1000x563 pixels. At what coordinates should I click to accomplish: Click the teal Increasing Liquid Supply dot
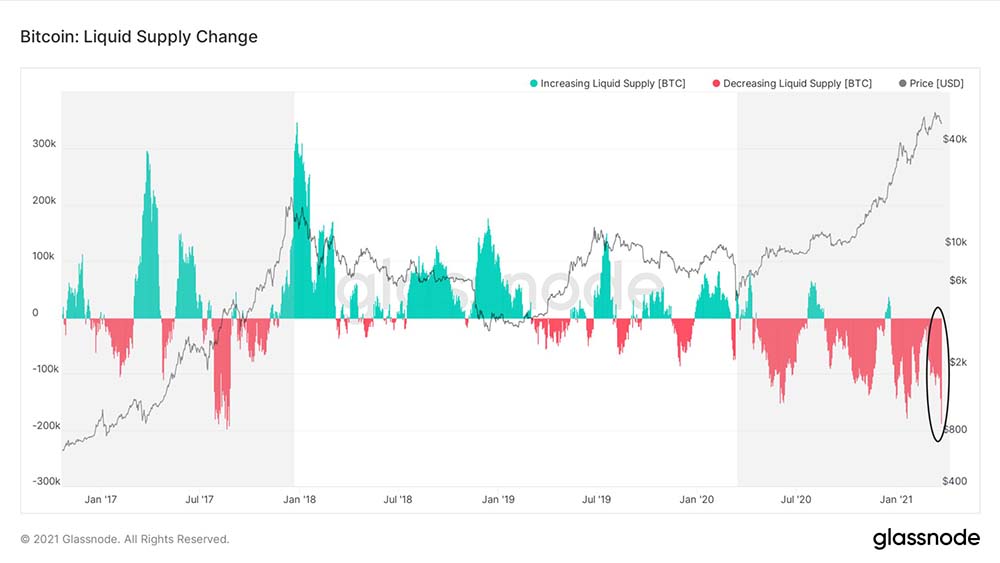[x=534, y=84]
